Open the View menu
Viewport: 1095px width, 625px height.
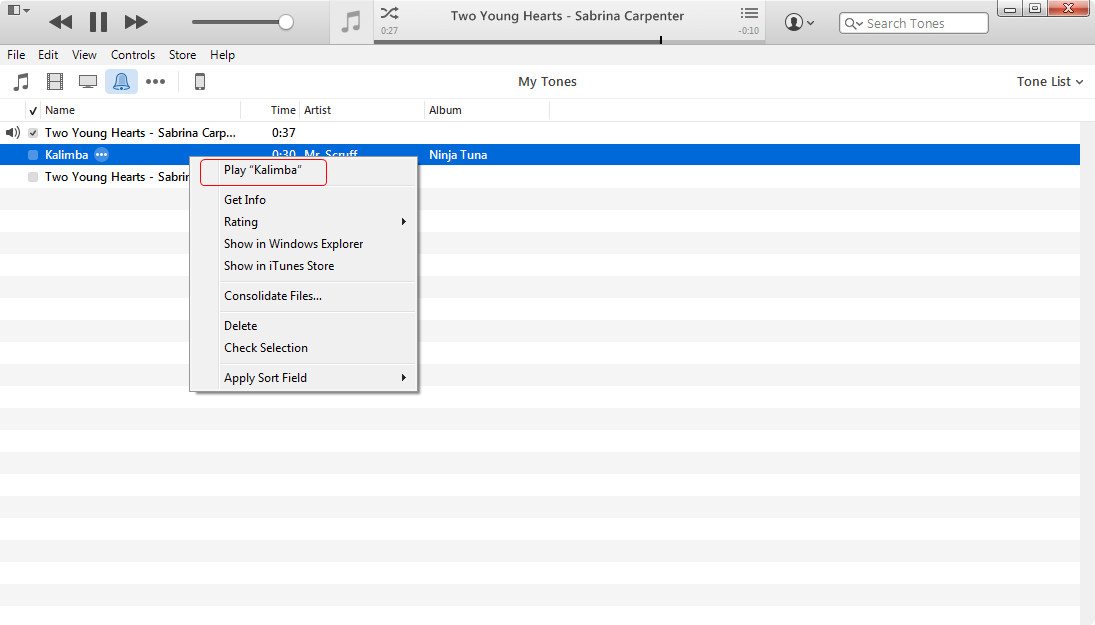[x=84, y=54]
